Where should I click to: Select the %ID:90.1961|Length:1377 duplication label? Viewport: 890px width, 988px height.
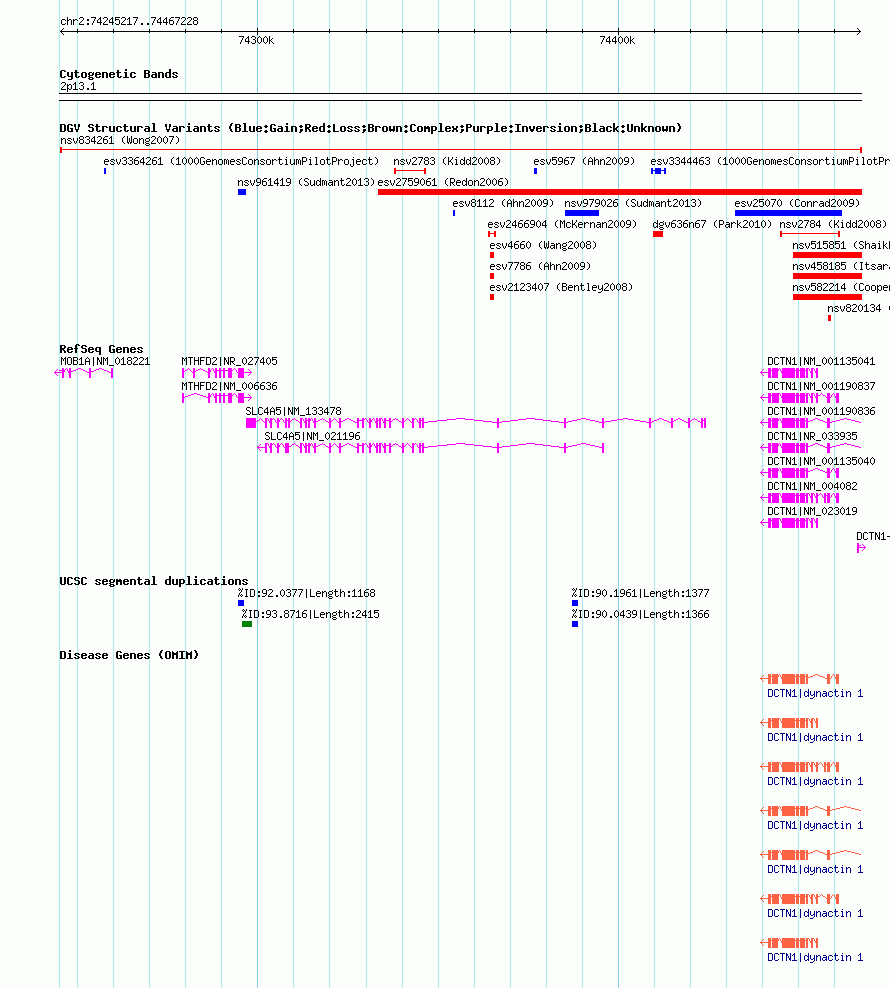click(640, 594)
